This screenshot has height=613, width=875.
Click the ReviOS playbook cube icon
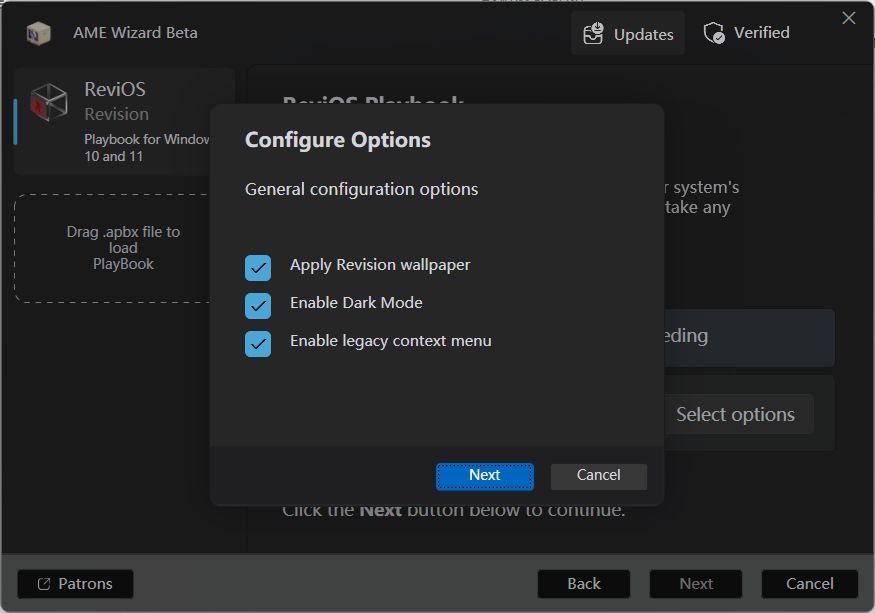(x=49, y=102)
